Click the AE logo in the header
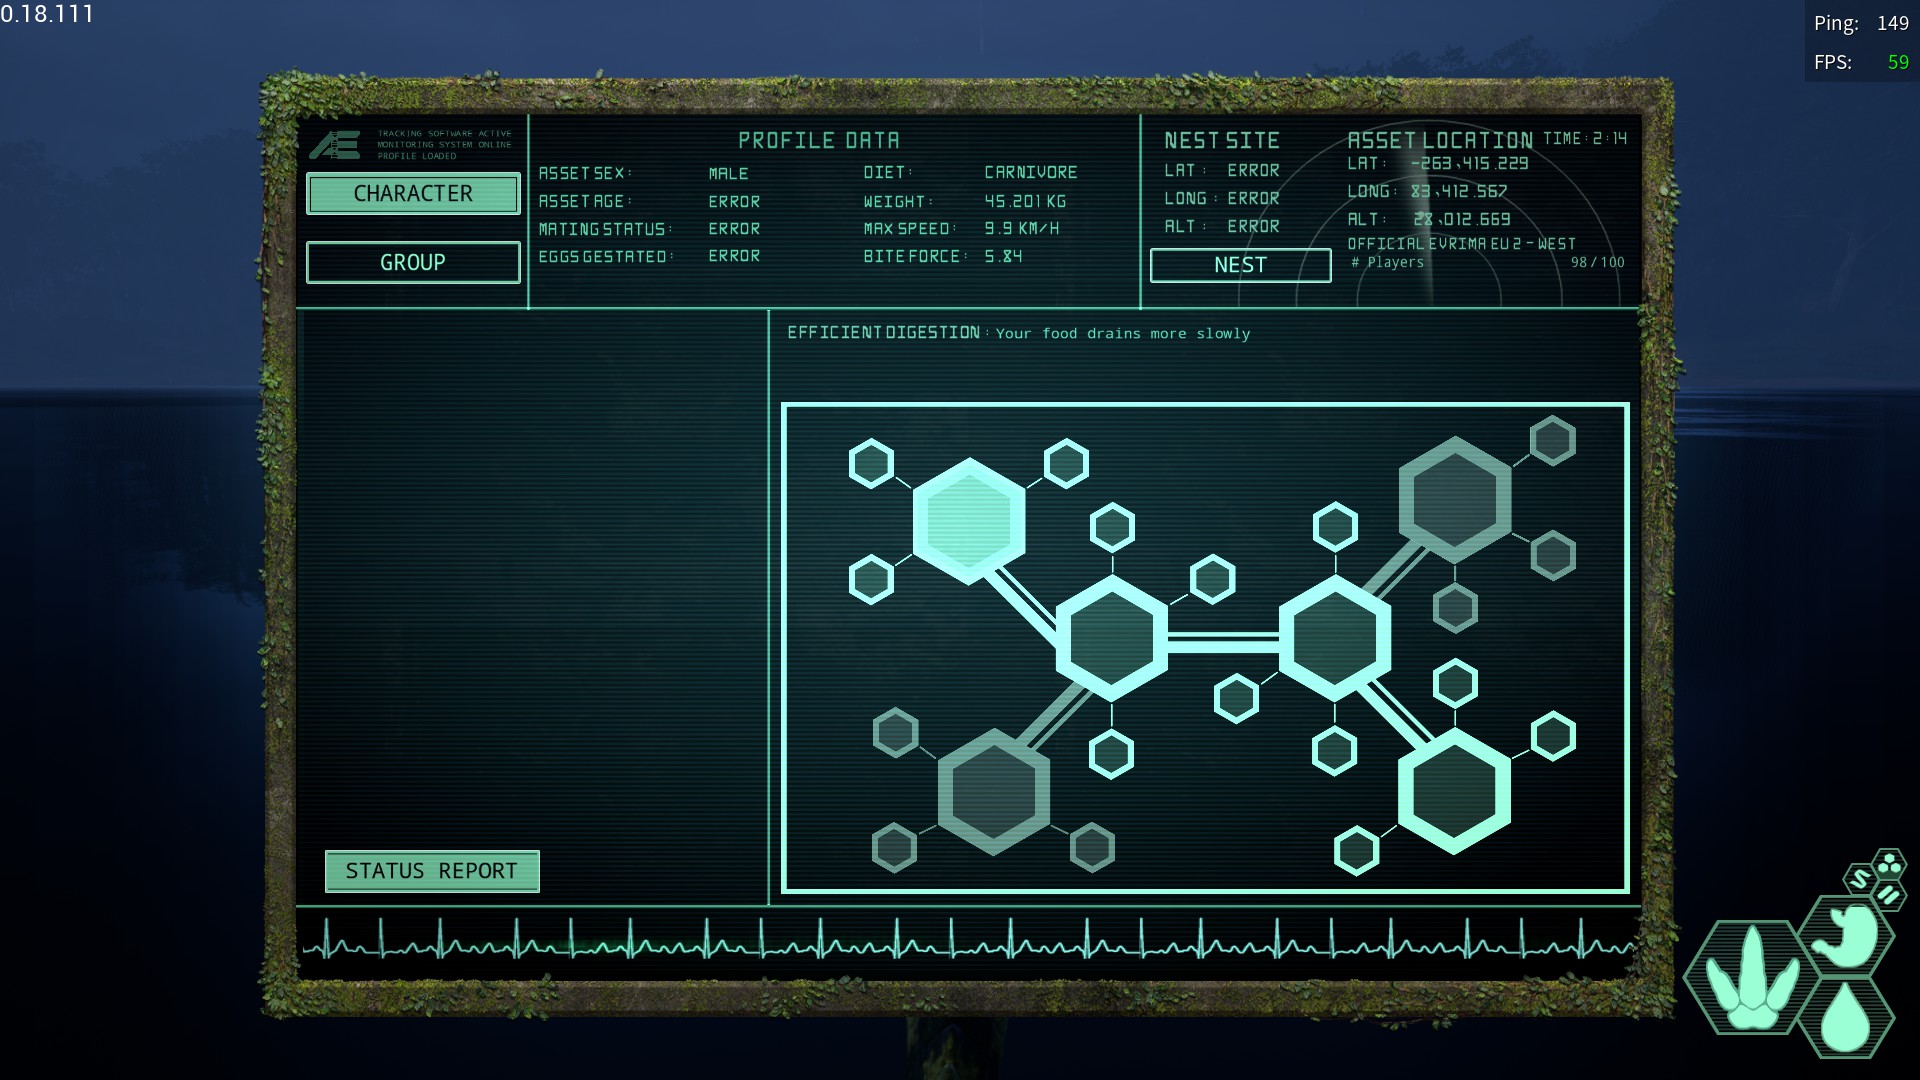 [x=334, y=145]
